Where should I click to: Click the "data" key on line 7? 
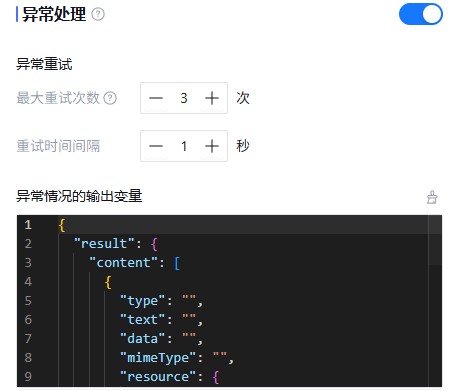click(142, 339)
